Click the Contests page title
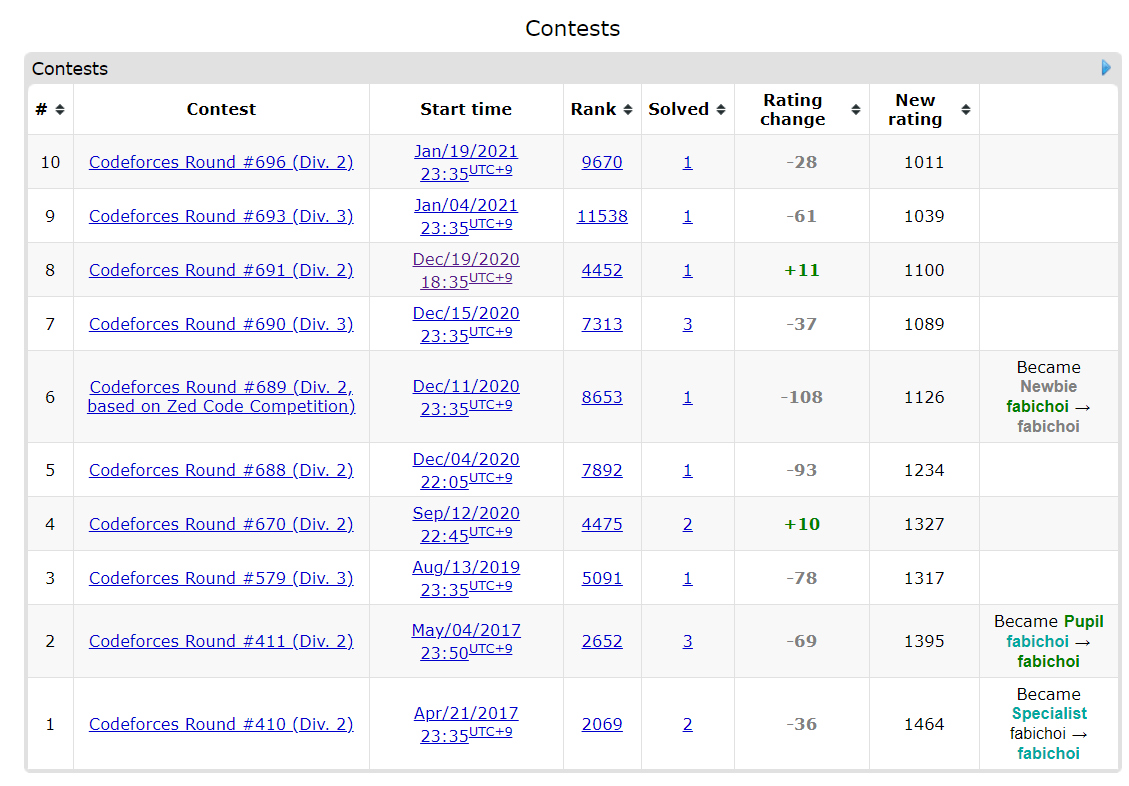 [x=572, y=28]
